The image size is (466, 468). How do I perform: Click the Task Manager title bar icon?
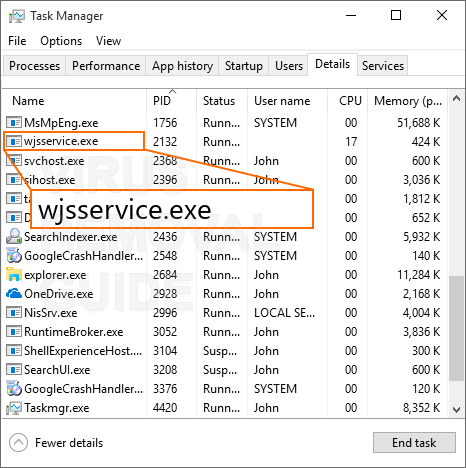(x=17, y=16)
